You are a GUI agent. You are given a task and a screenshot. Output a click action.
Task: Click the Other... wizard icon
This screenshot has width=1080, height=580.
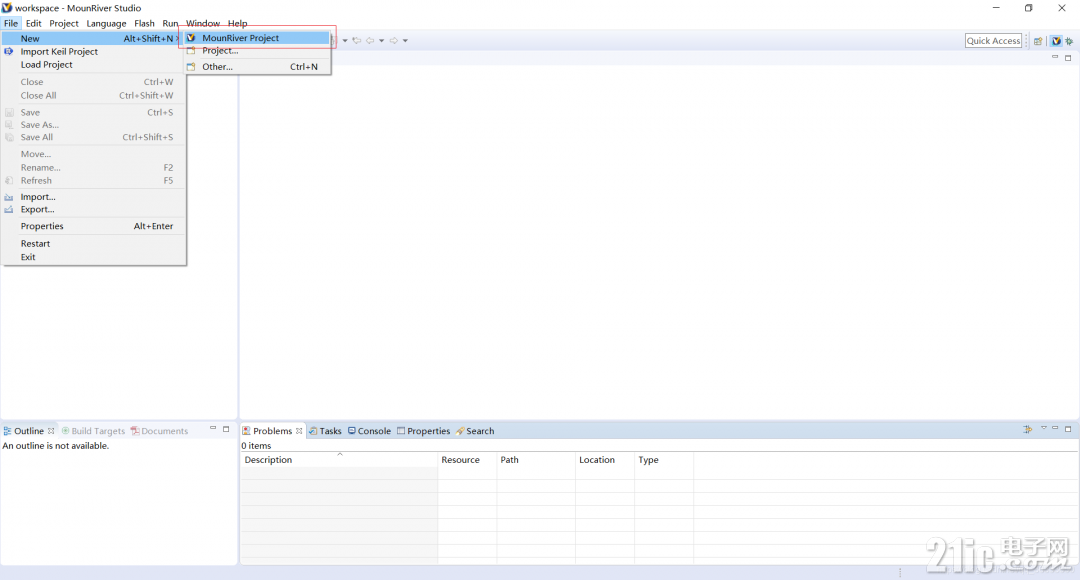191,67
